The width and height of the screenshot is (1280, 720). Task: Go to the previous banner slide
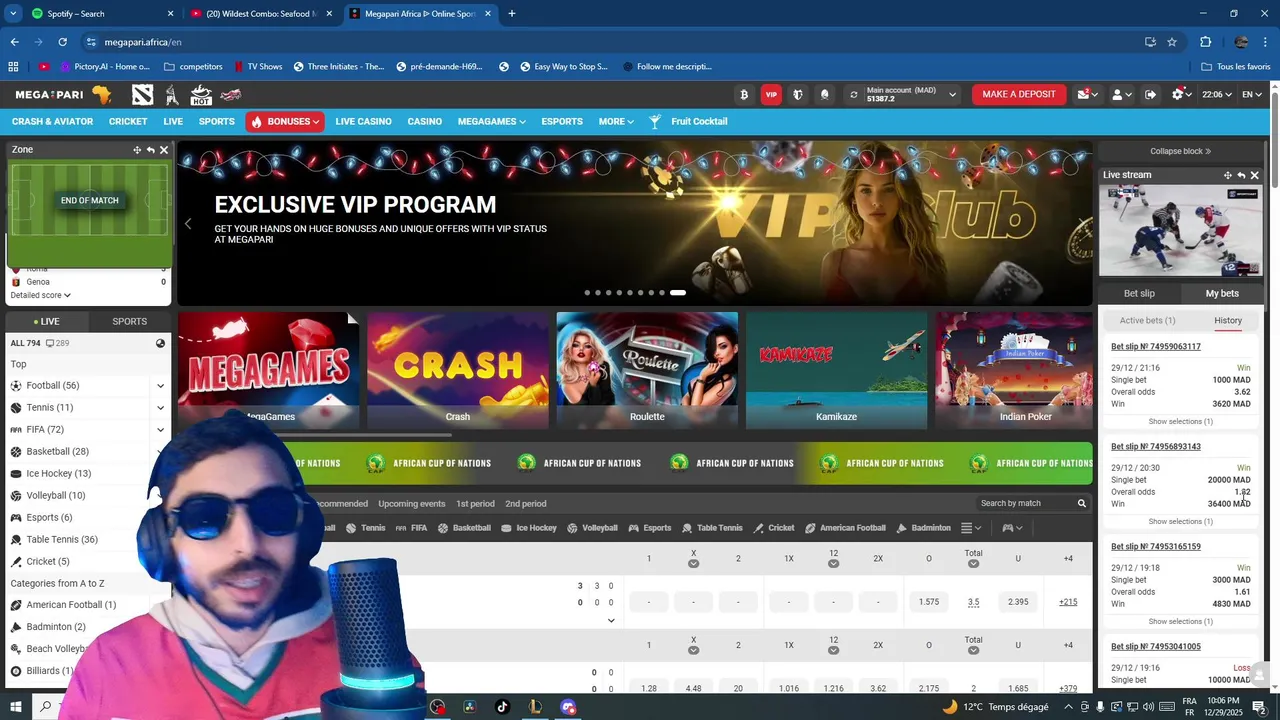187,223
